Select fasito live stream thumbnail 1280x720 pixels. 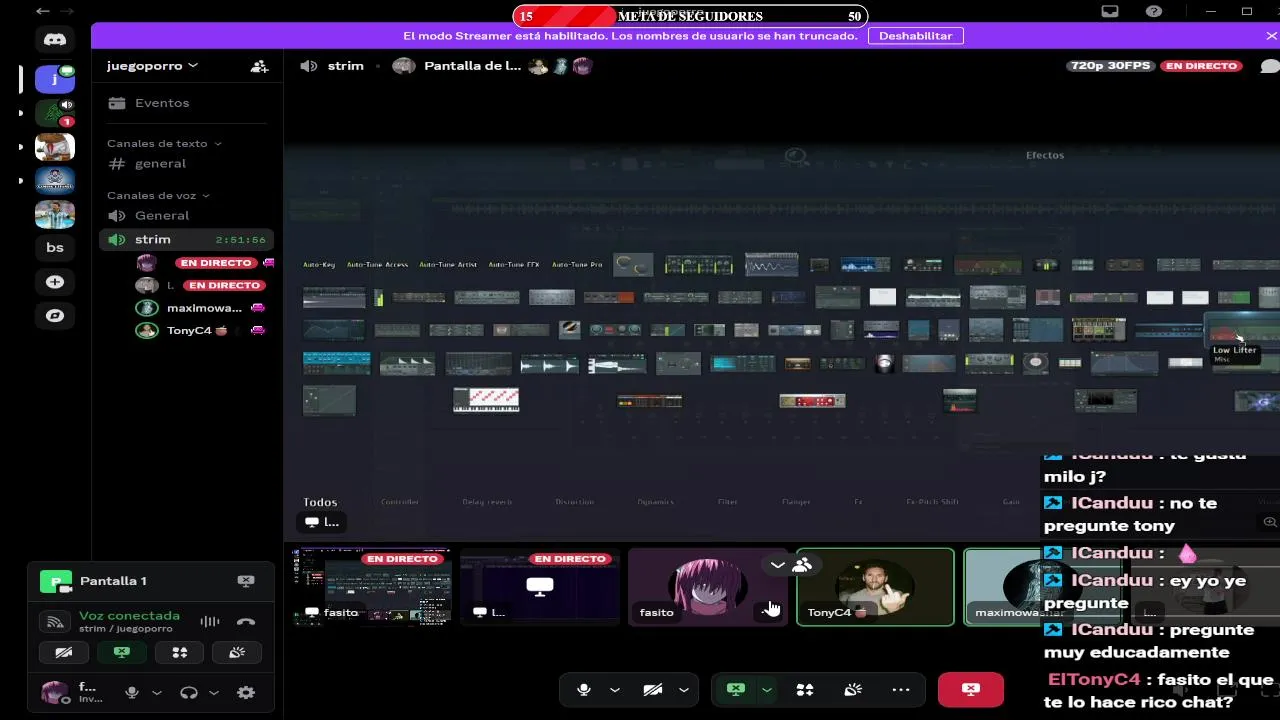click(x=372, y=587)
